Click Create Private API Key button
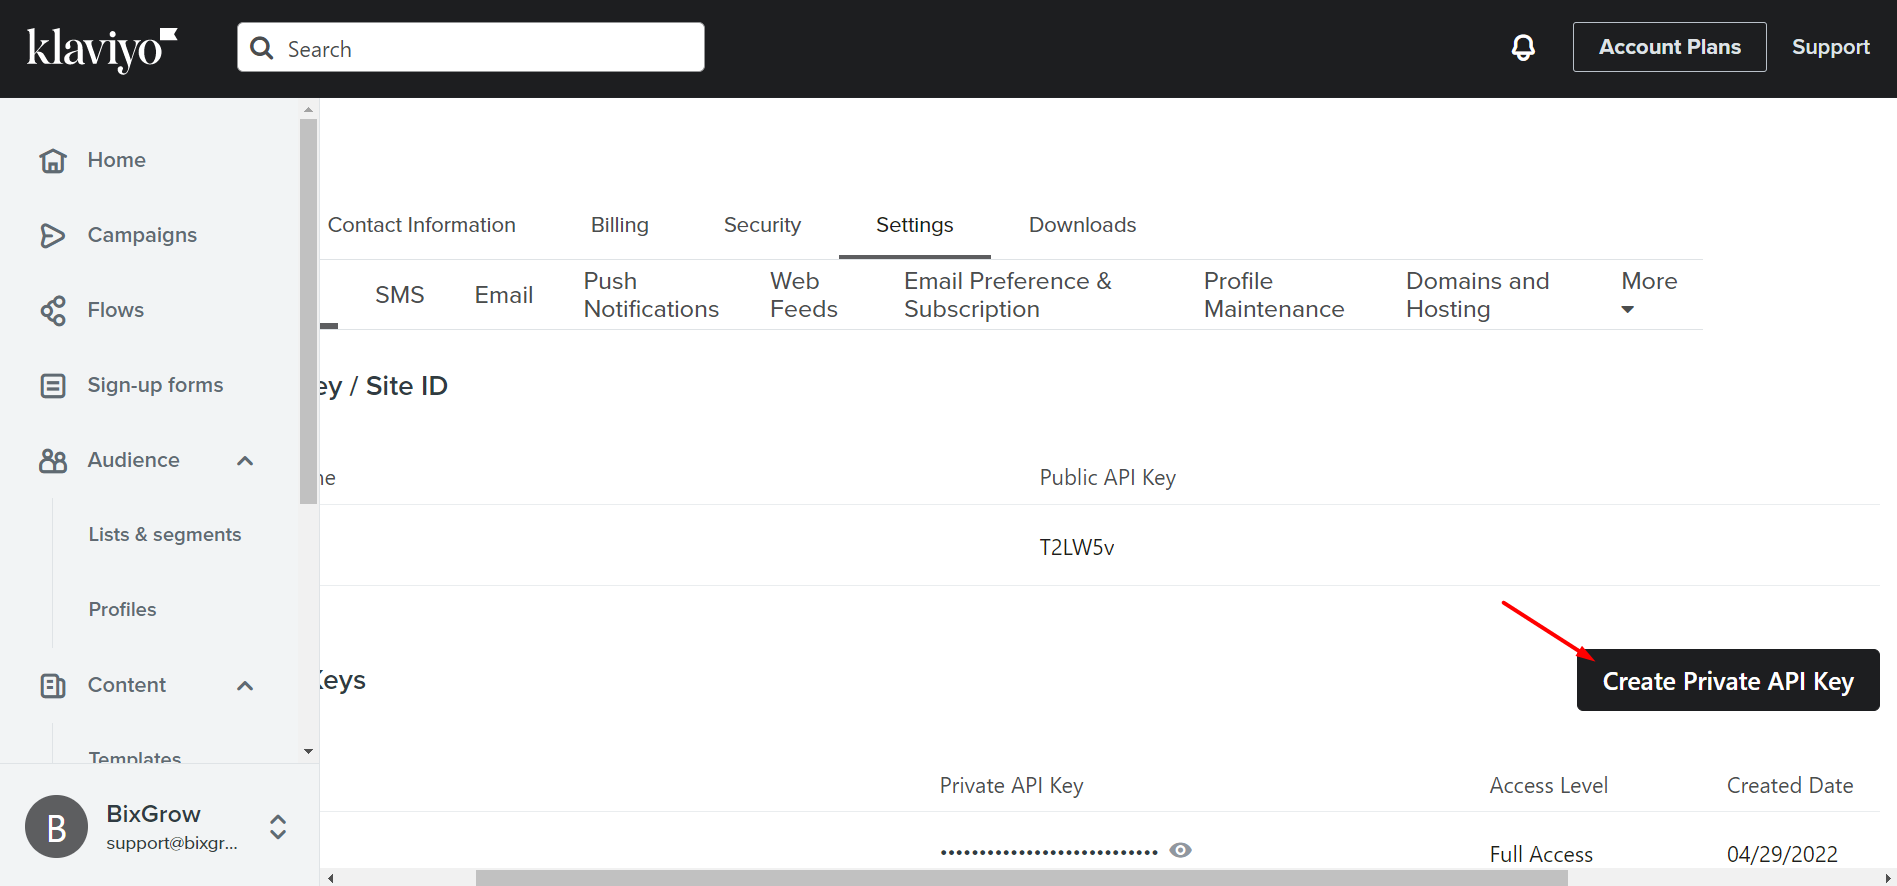Image resolution: width=1897 pixels, height=886 pixels. 1727,681
